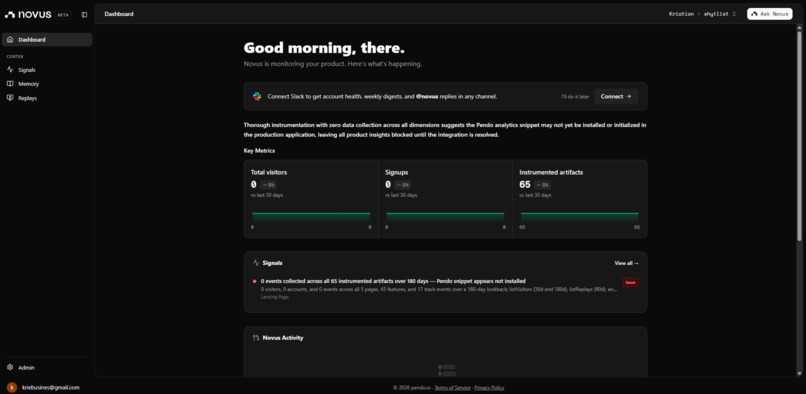Click the Dashboard title in the header bar
Image resolution: width=806 pixels, height=394 pixels.
pos(119,14)
